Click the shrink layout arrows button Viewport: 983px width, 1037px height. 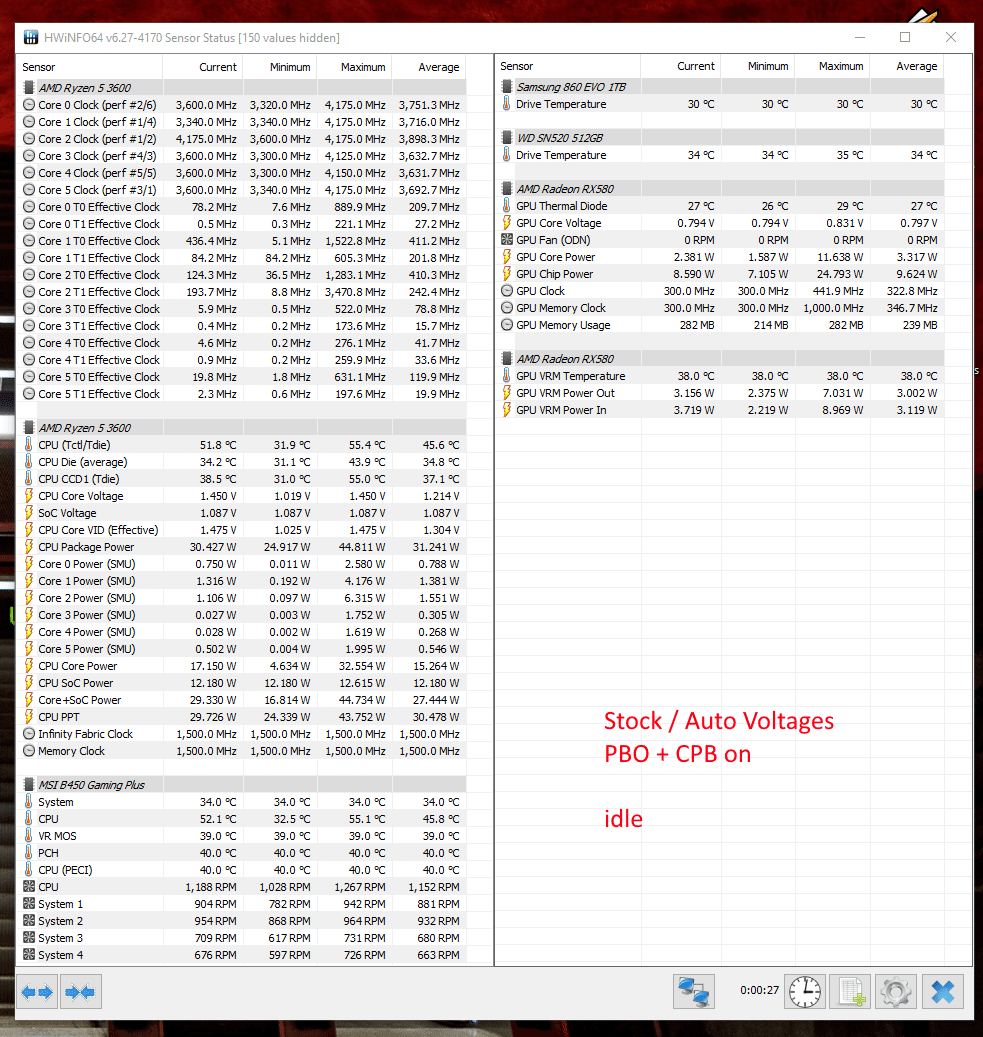coord(81,991)
